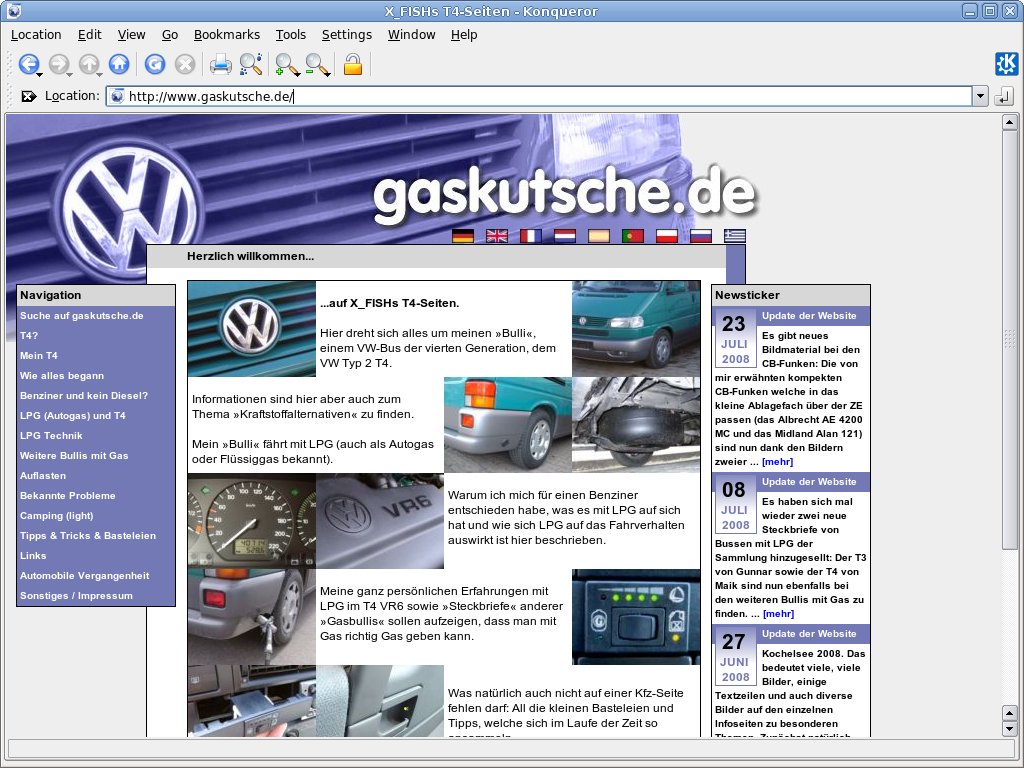
Task: Click the site favicon in the location bar
Action: click(117, 97)
